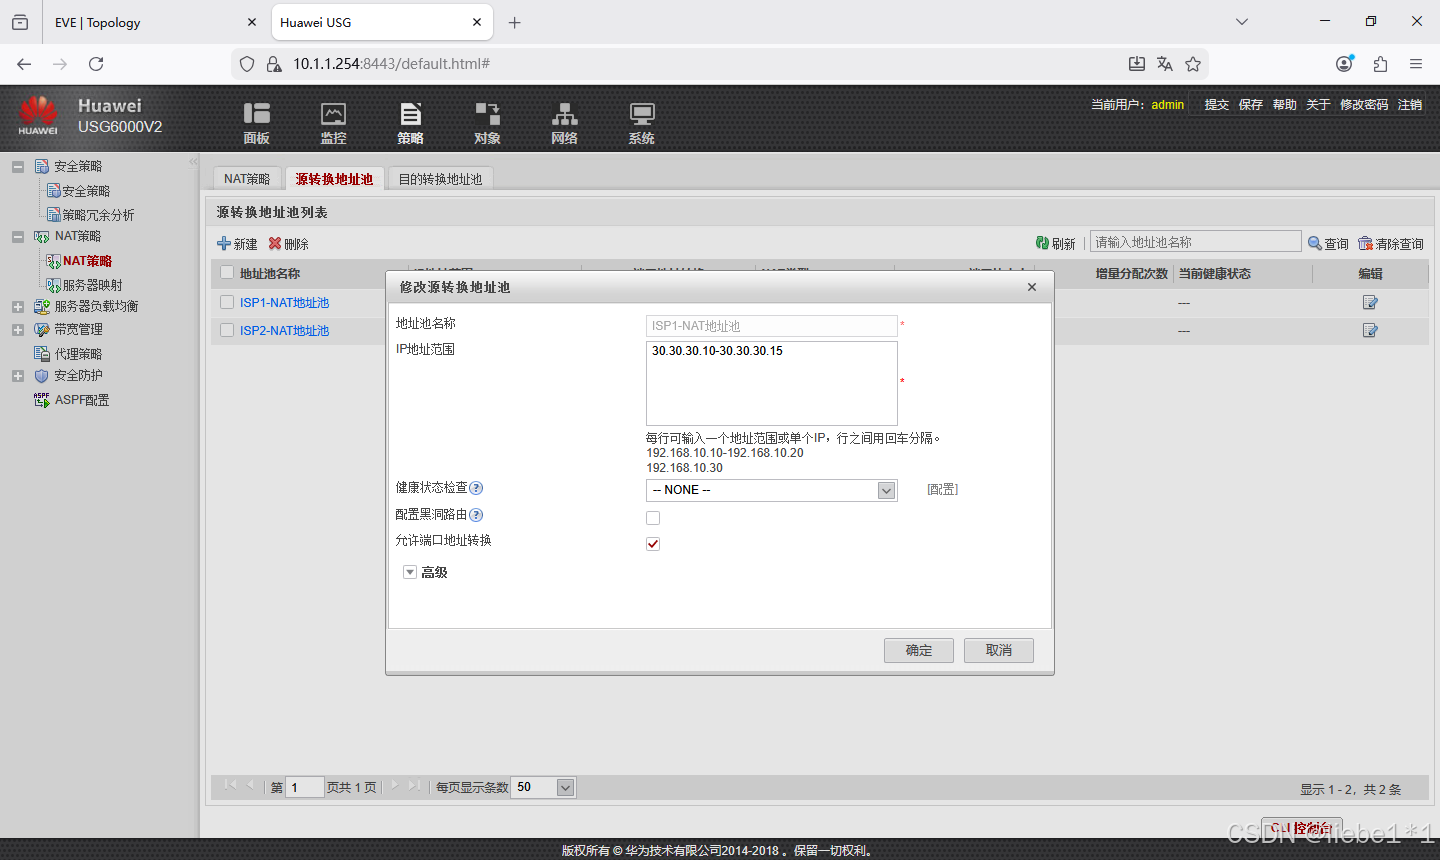Image resolution: width=1440 pixels, height=860 pixels.
Task: Open a new browser tab
Action: tap(514, 22)
